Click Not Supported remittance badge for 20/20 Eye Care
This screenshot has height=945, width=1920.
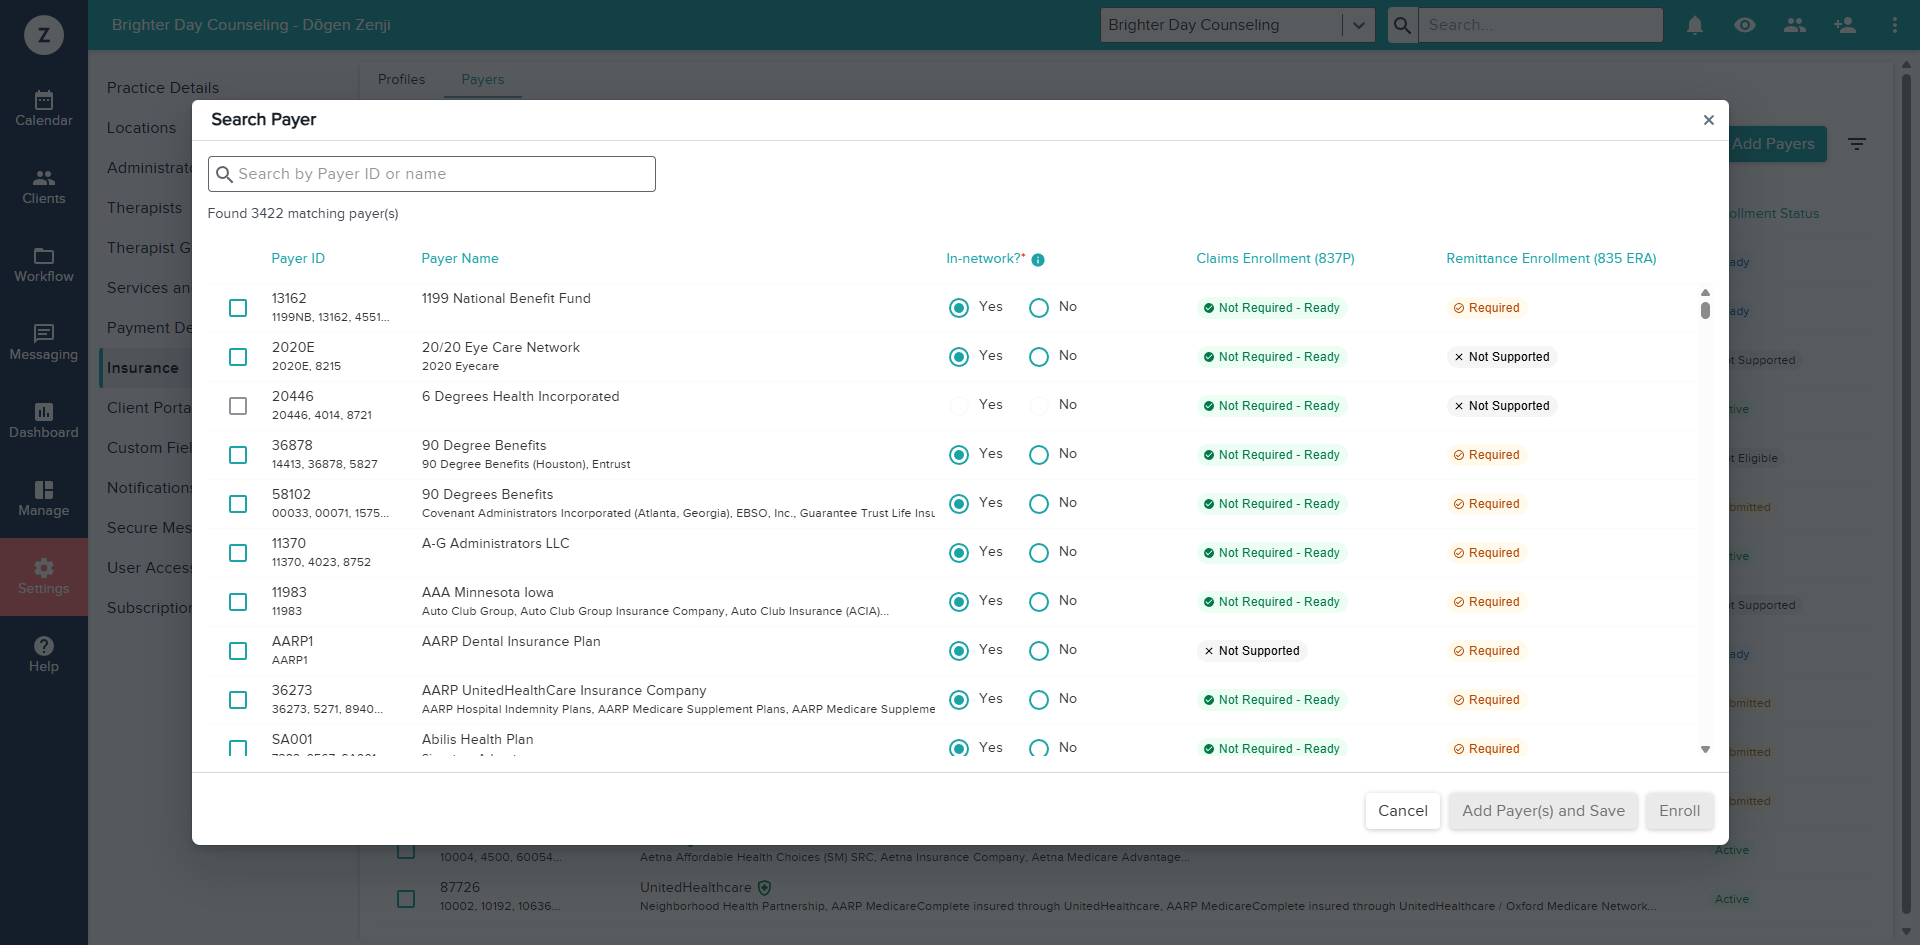click(1502, 357)
